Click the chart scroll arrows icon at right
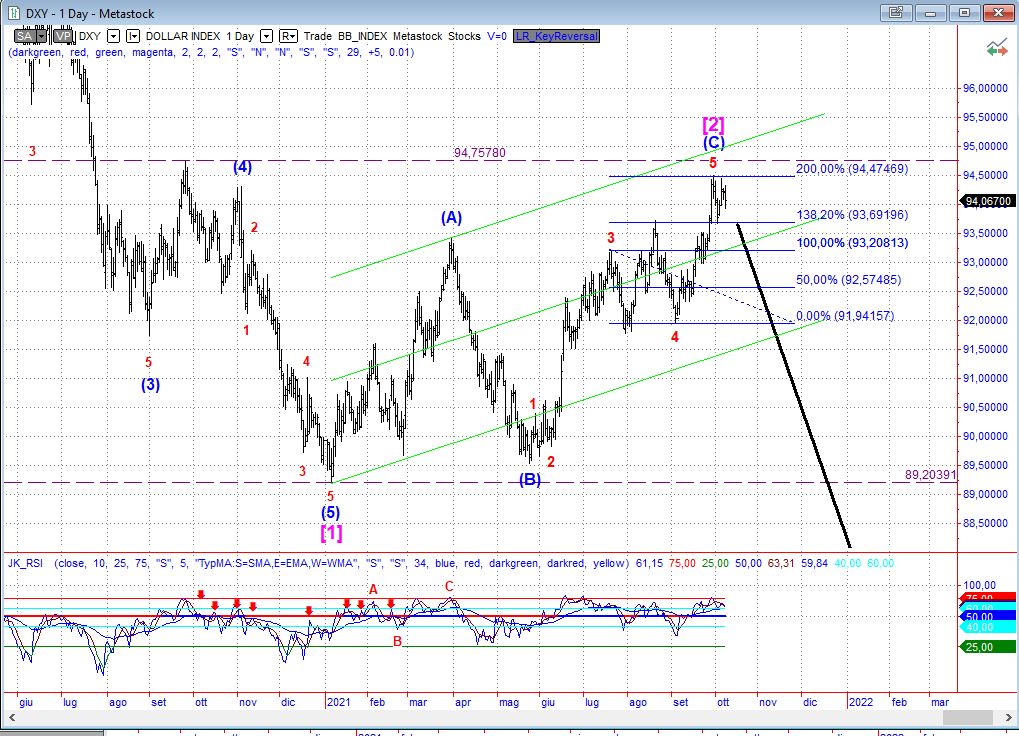The width and height of the screenshot is (1019, 736). (x=996, y=48)
